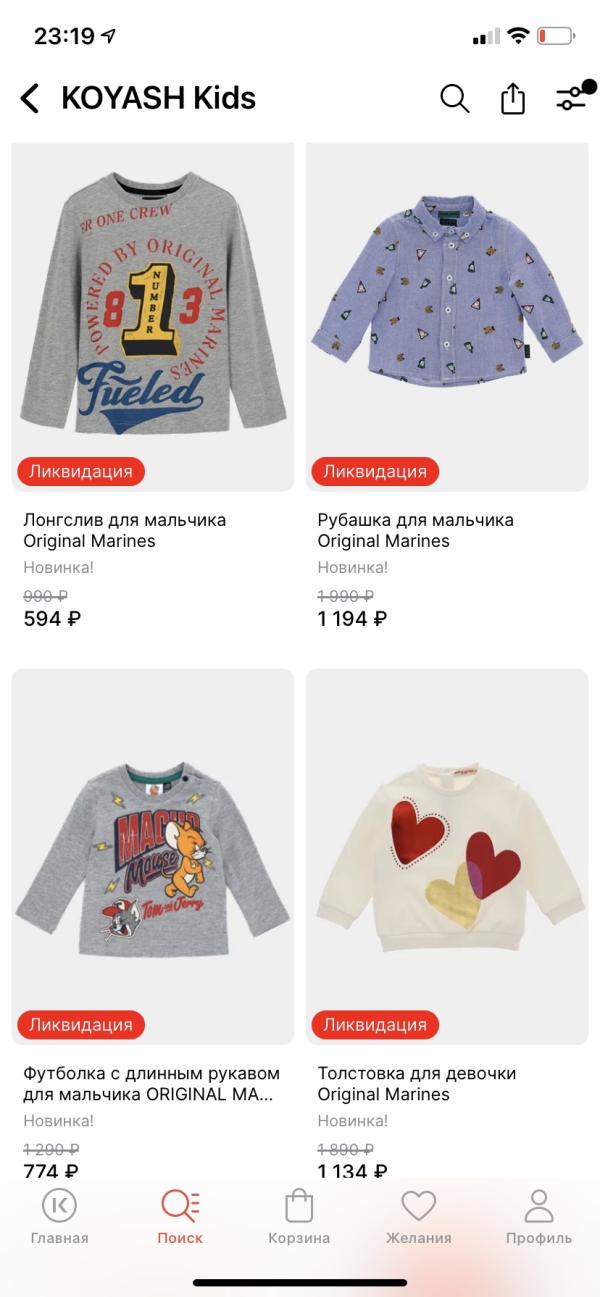600x1297 pixels.
Task: Open search with magnifier icon
Action: [454, 98]
